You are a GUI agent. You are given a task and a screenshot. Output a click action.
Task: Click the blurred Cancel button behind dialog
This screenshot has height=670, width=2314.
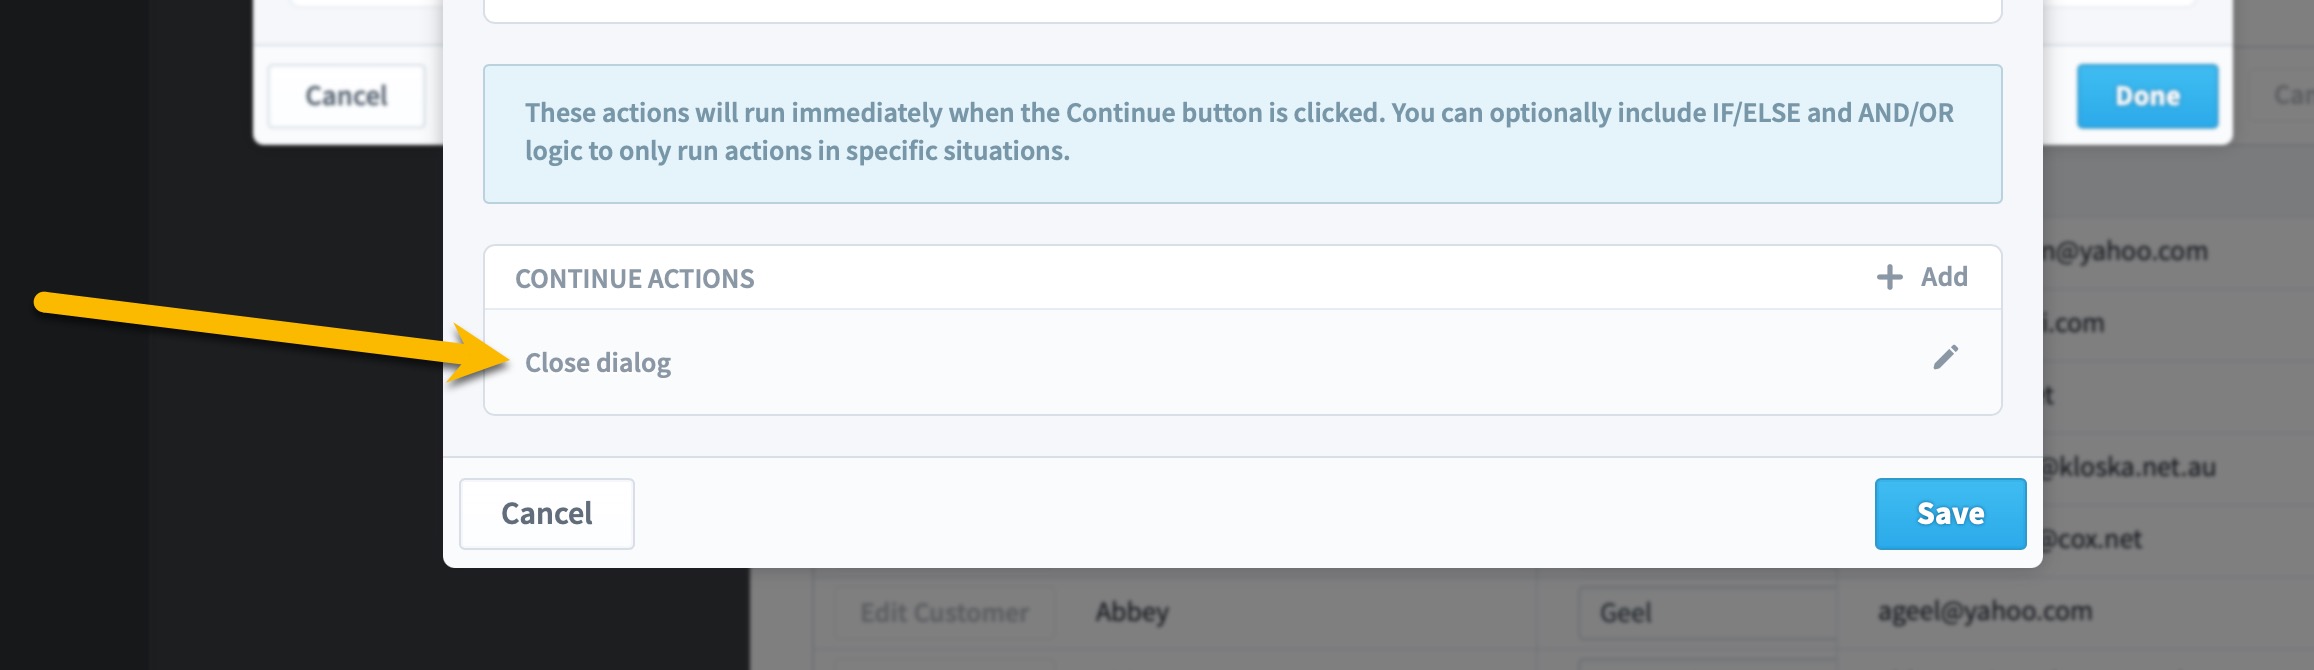pos(346,96)
